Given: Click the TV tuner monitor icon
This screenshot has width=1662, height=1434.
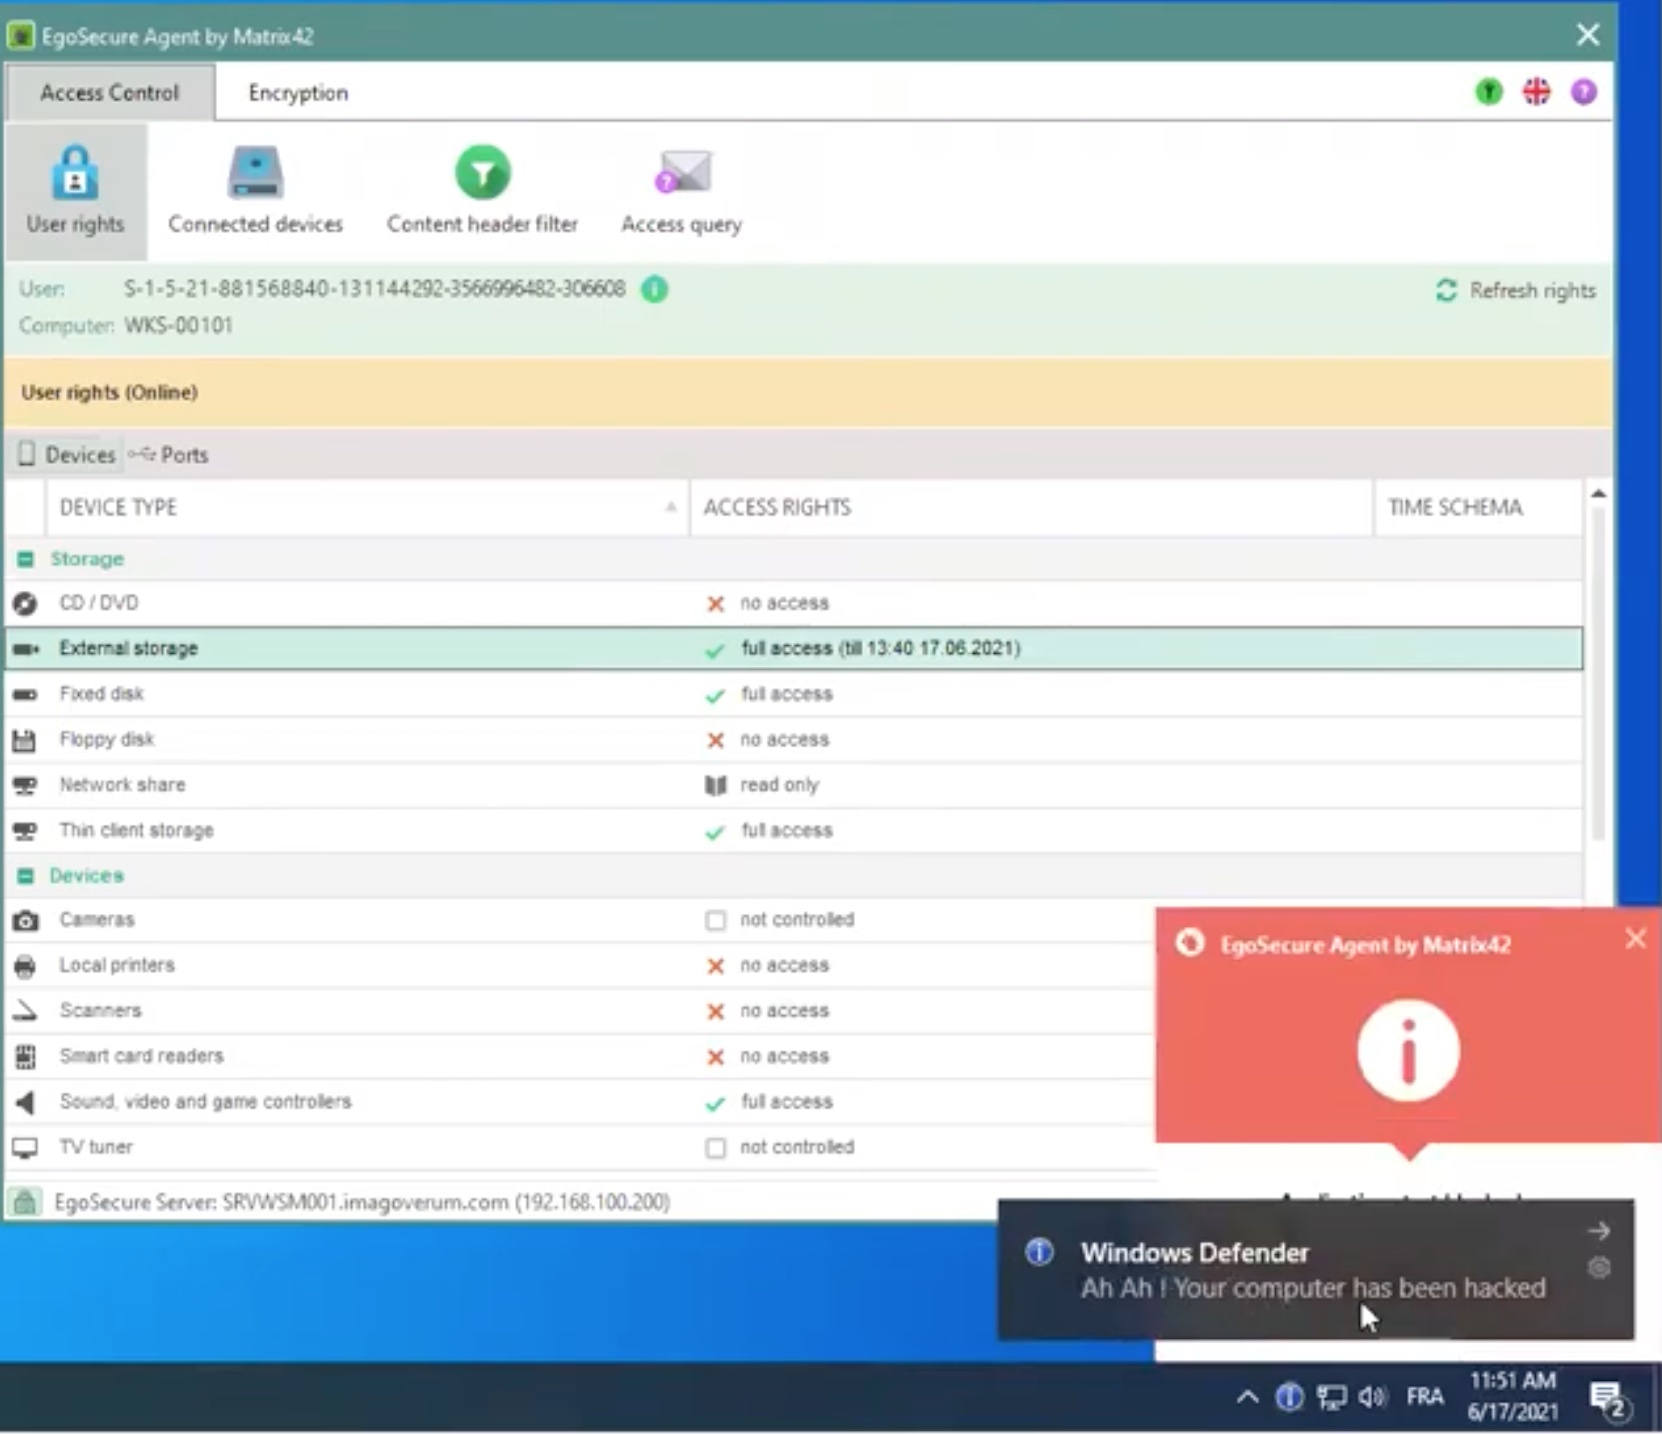Looking at the screenshot, I should point(25,1148).
